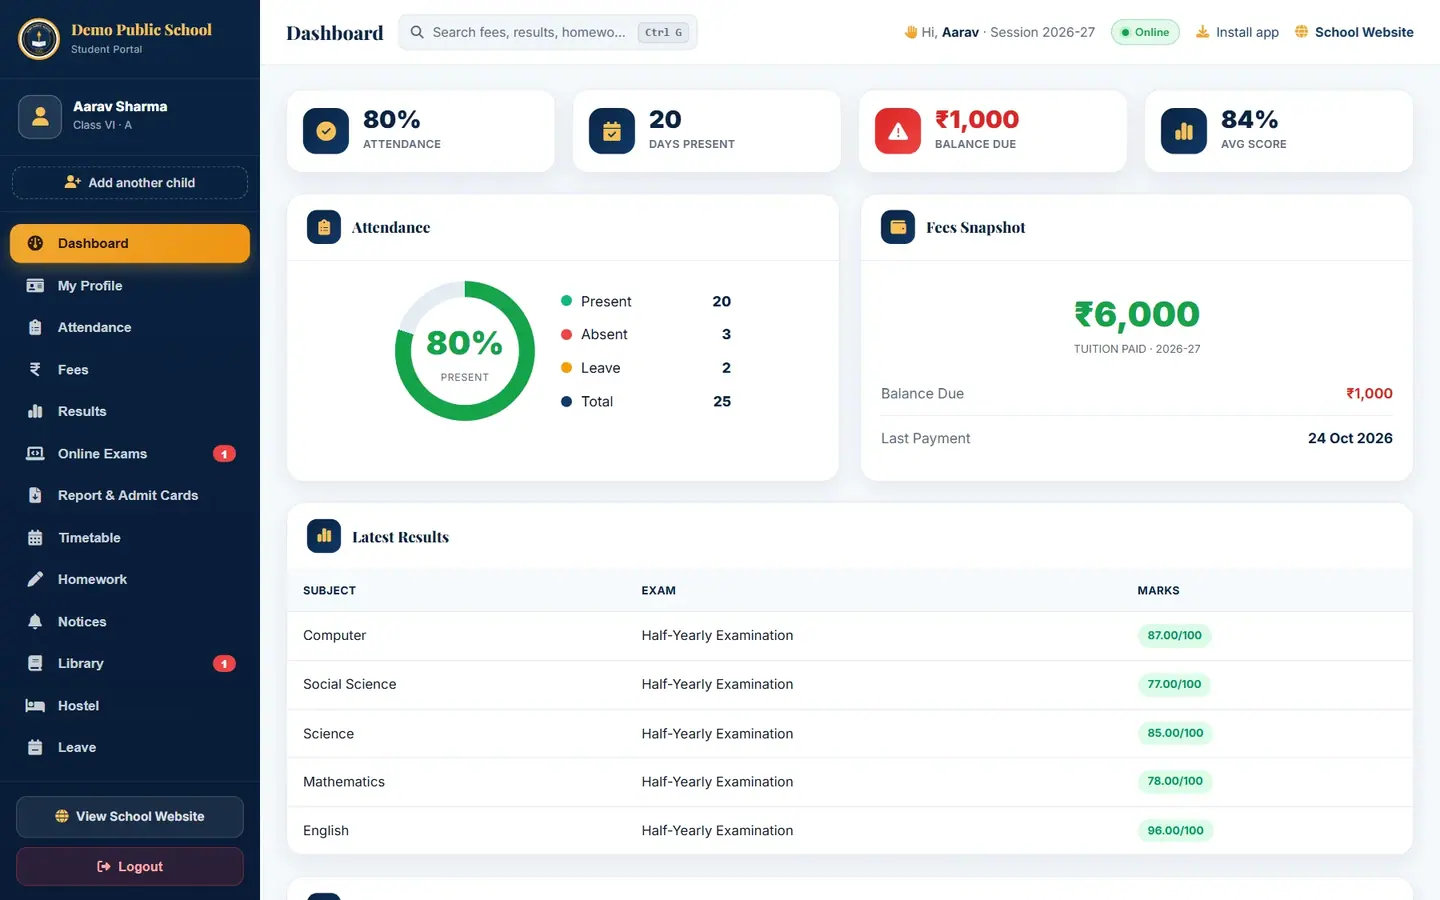Click the red badge on Library
Viewport: 1440px width, 900px height.
[224, 664]
